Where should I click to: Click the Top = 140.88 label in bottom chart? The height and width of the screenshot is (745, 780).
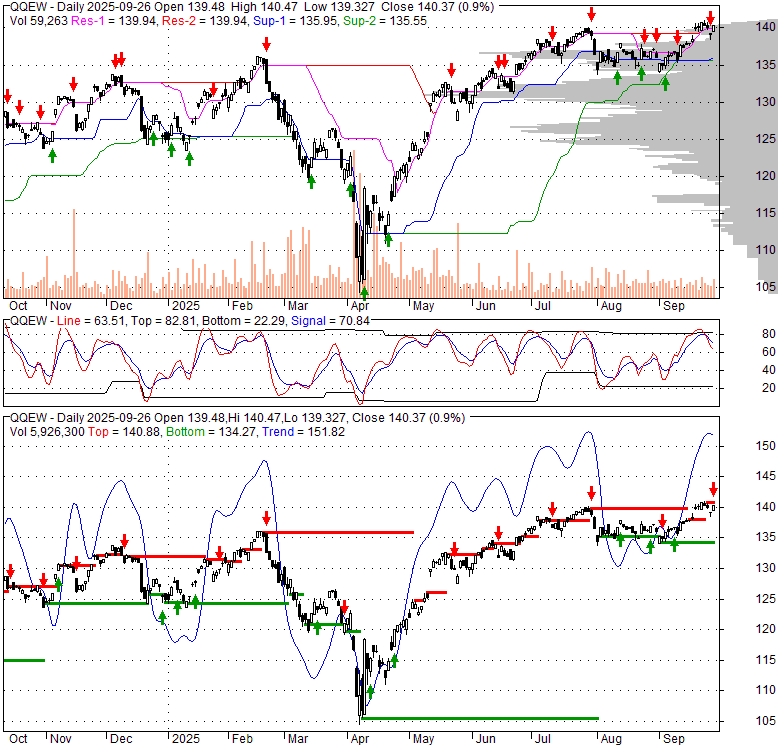point(124,432)
